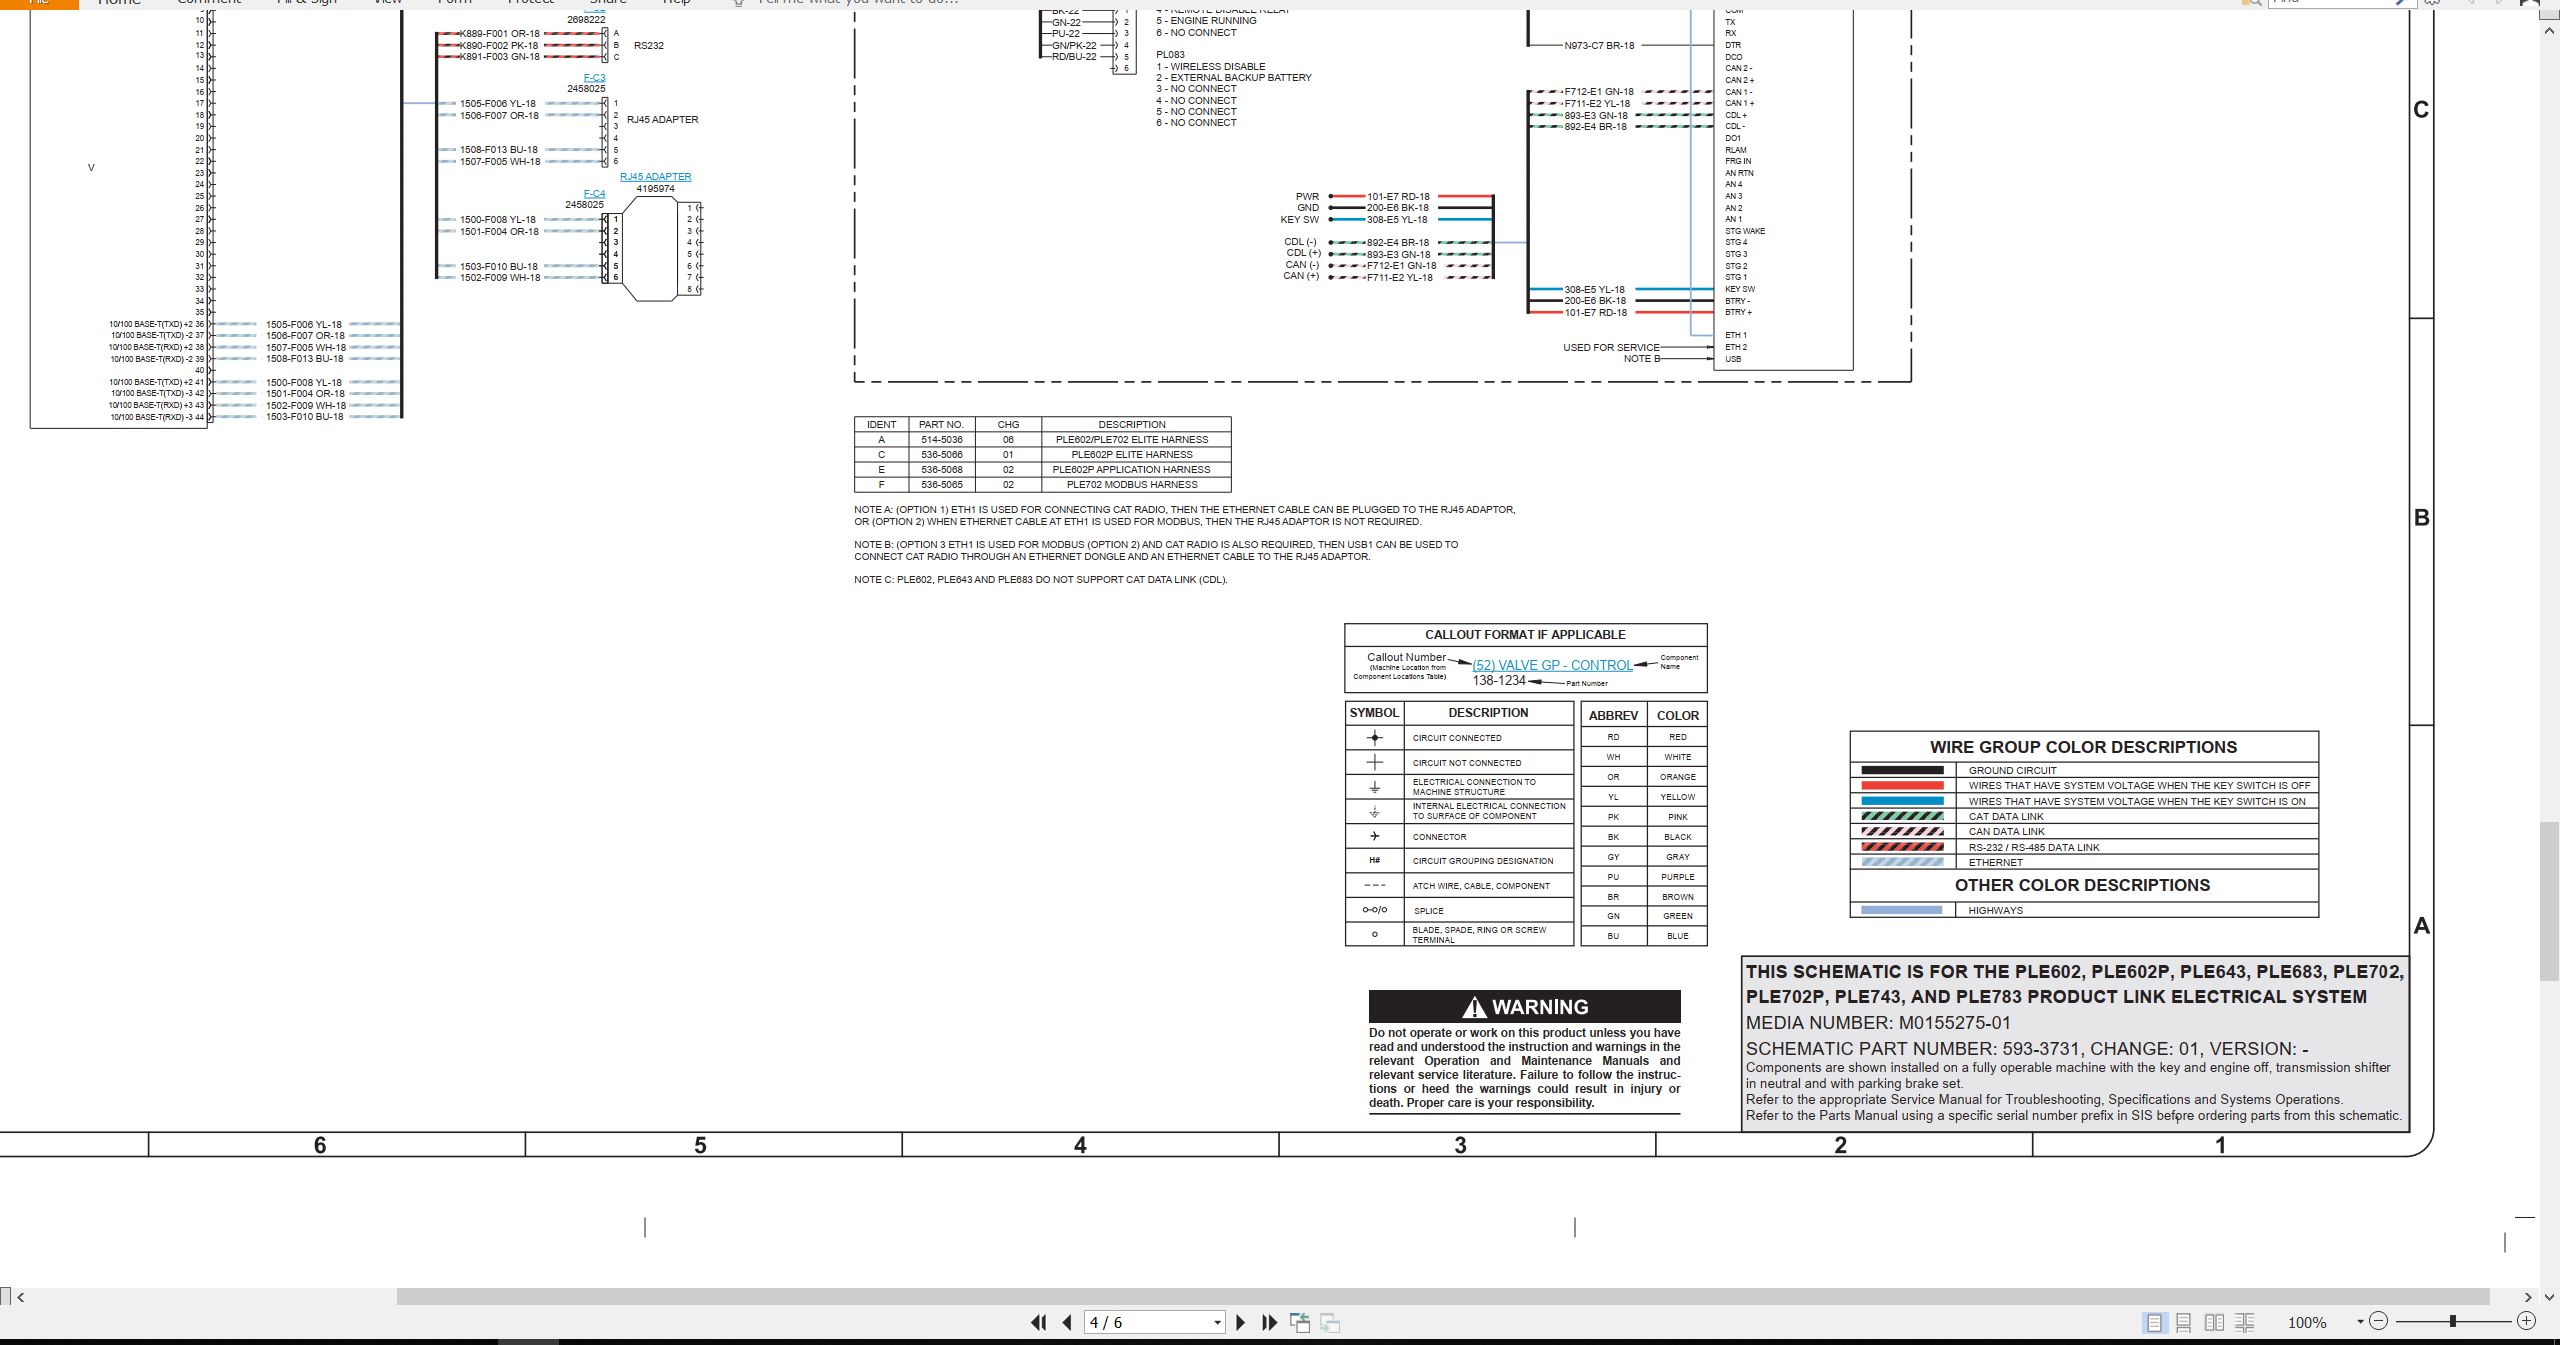Go to the first page
This screenshot has width=2560, height=1345.
(x=1038, y=1322)
